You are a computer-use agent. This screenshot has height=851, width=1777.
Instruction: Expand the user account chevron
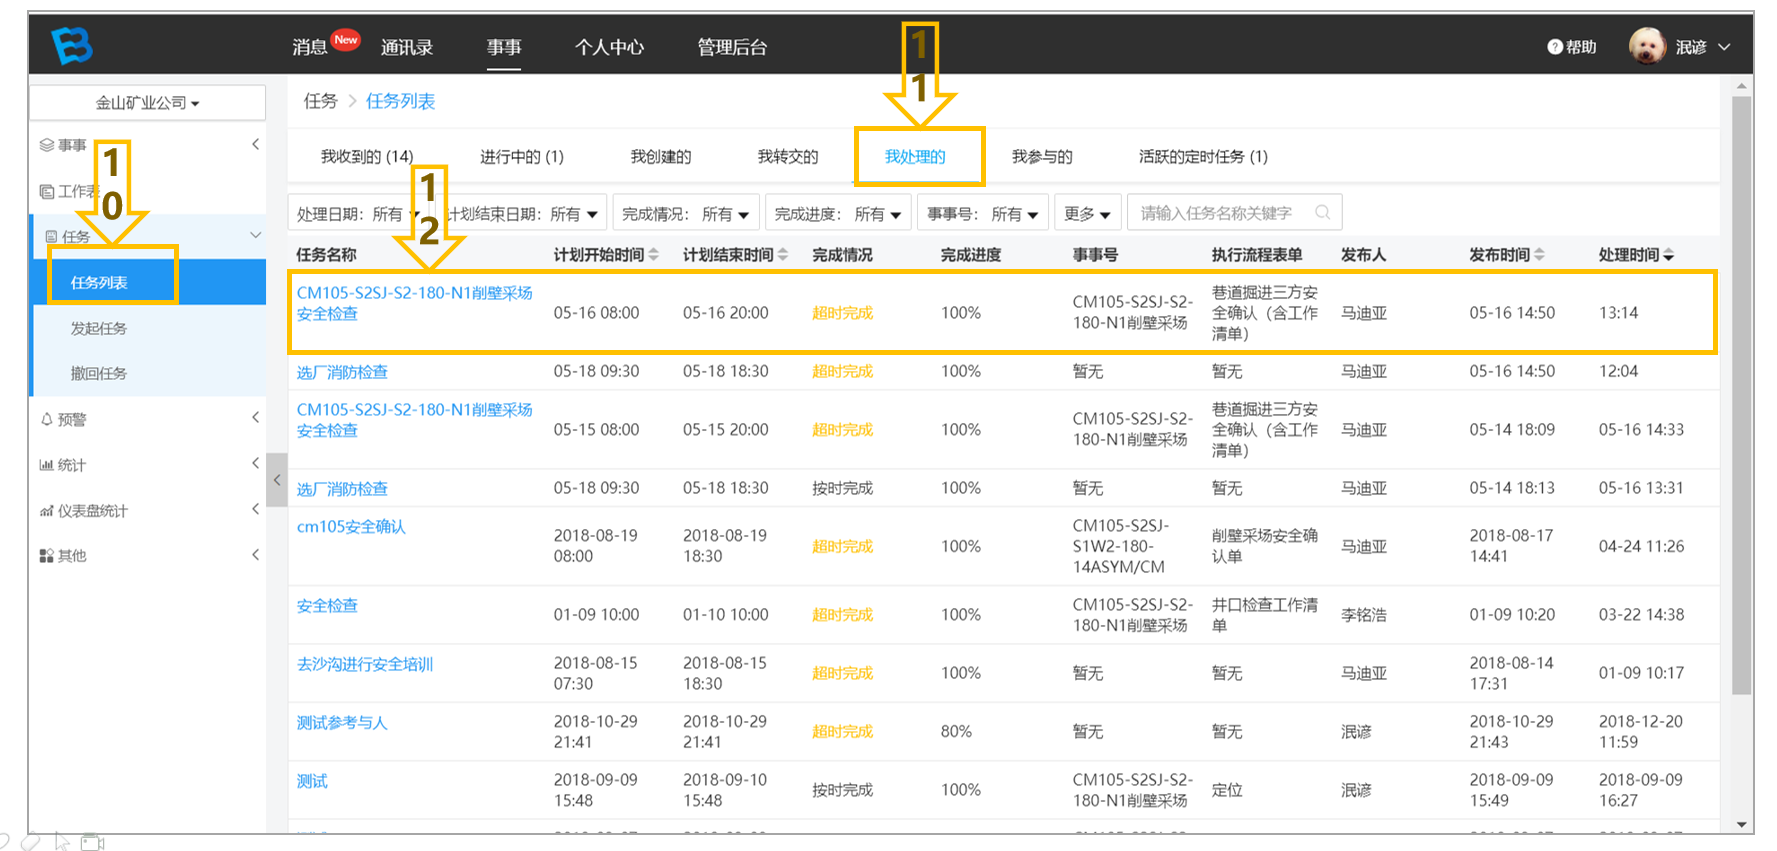click(x=1724, y=47)
